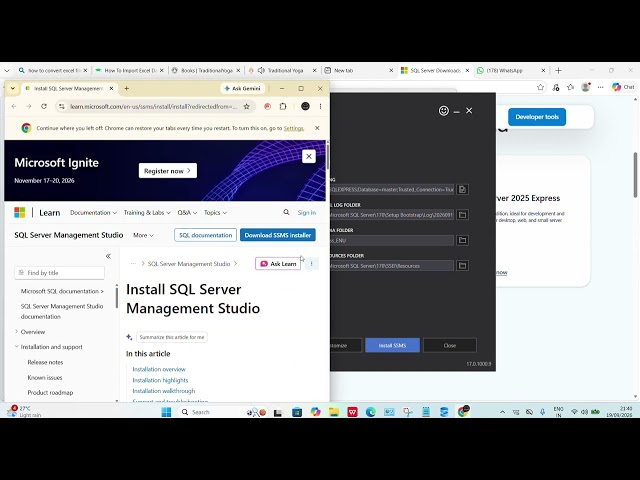This screenshot has height=480, width=640.
Task: Click the smiley feedback icon in installer
Action: (444, 111)
